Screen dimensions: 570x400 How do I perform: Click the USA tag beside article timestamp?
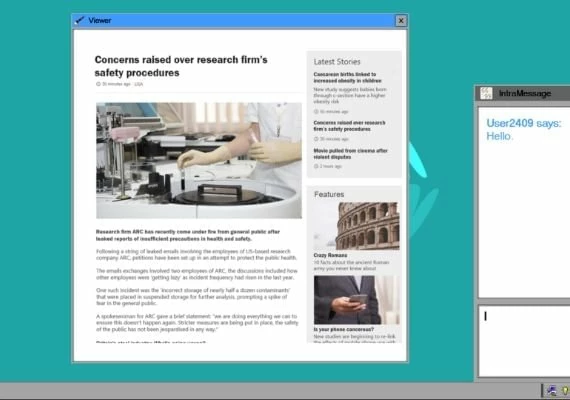click(139, 84)
